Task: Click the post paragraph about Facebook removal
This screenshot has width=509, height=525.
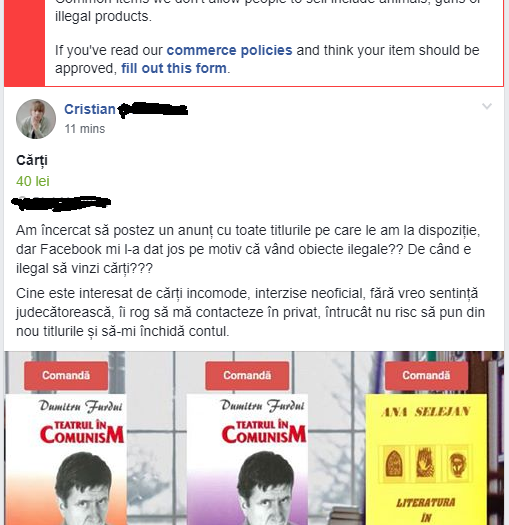Action: coord(248,249)
